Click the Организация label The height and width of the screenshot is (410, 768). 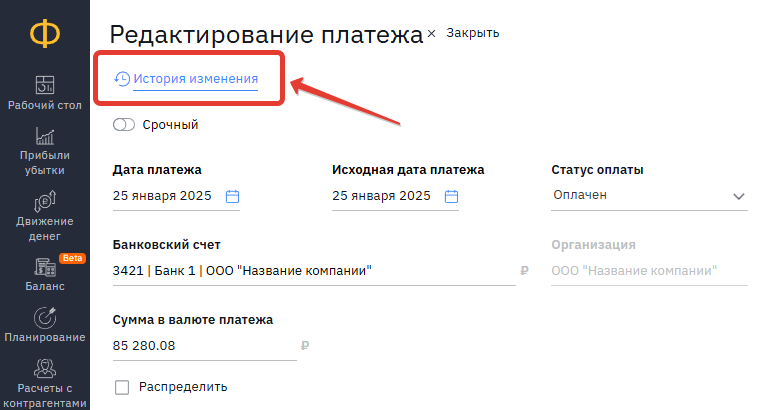594,244
